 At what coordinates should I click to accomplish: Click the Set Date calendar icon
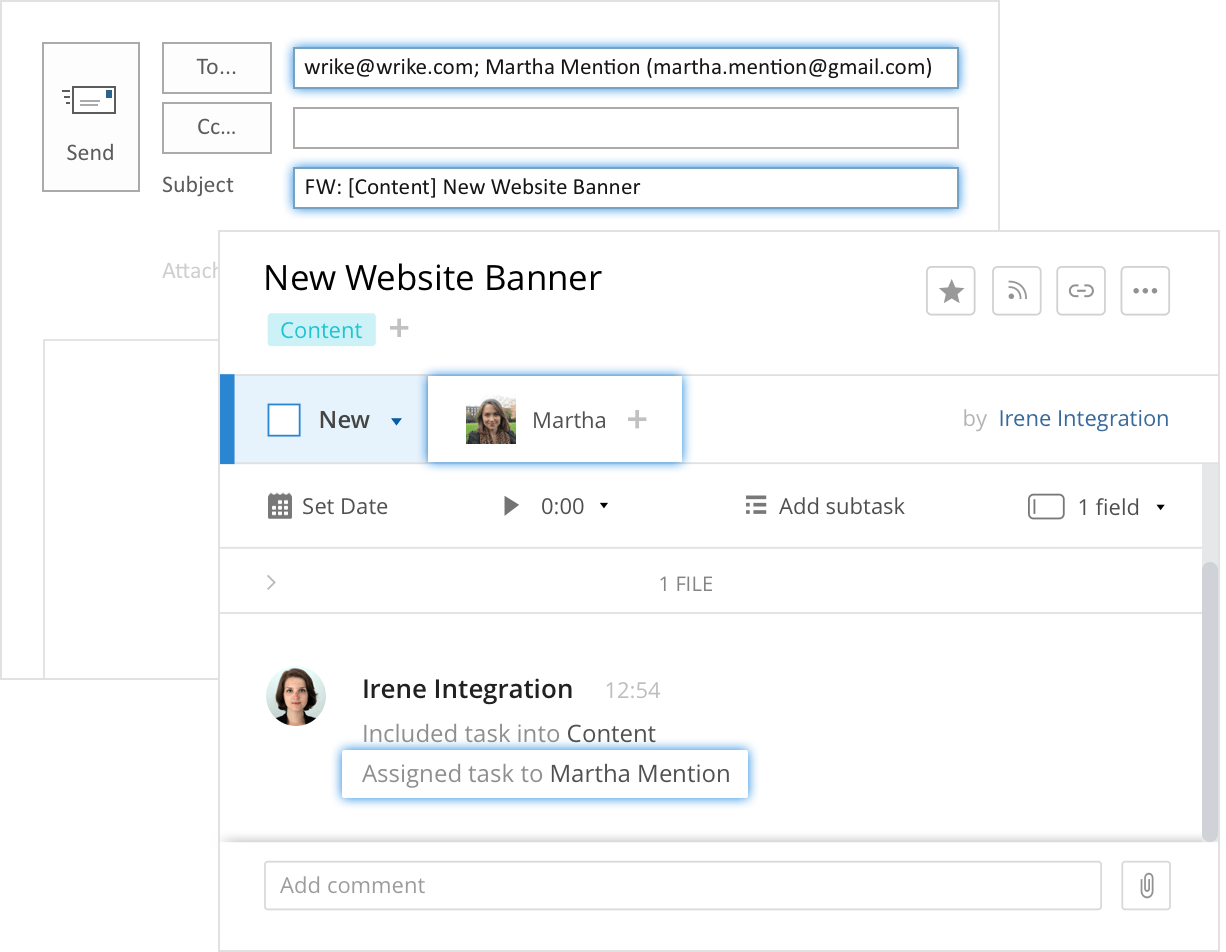(x=280, y=506)
